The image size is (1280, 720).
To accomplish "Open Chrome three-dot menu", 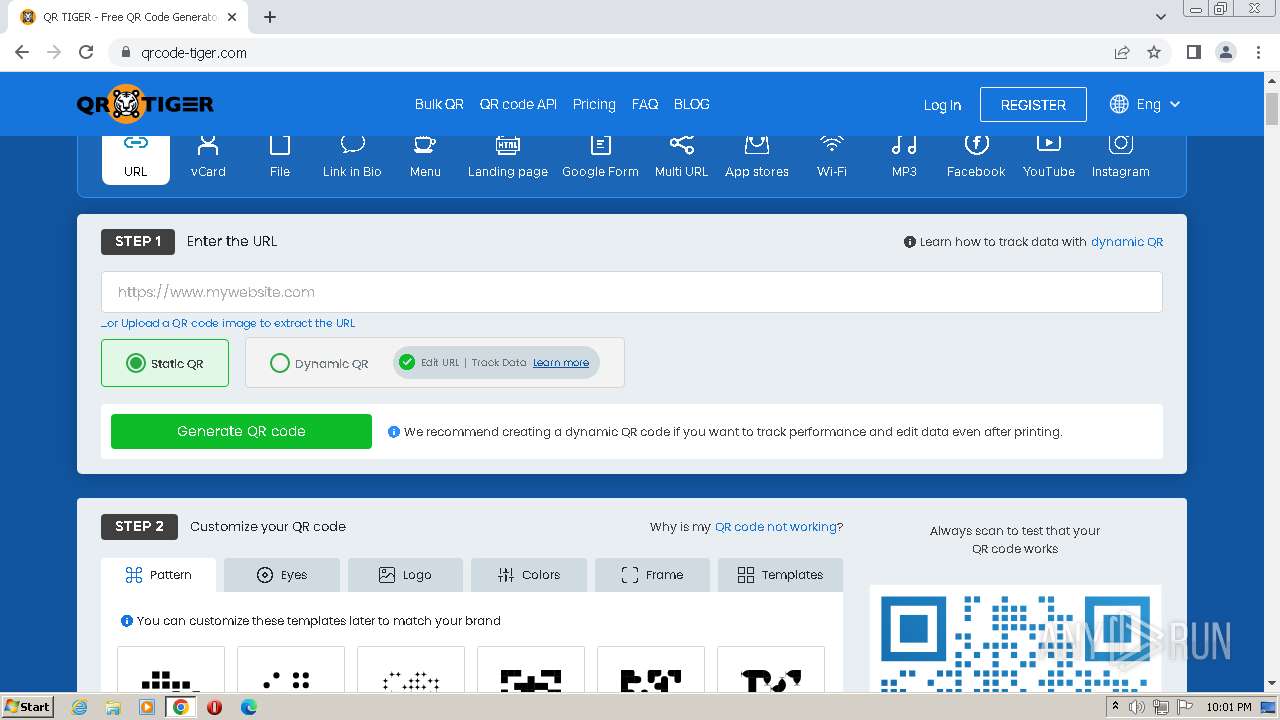I will click(1257, 52).
